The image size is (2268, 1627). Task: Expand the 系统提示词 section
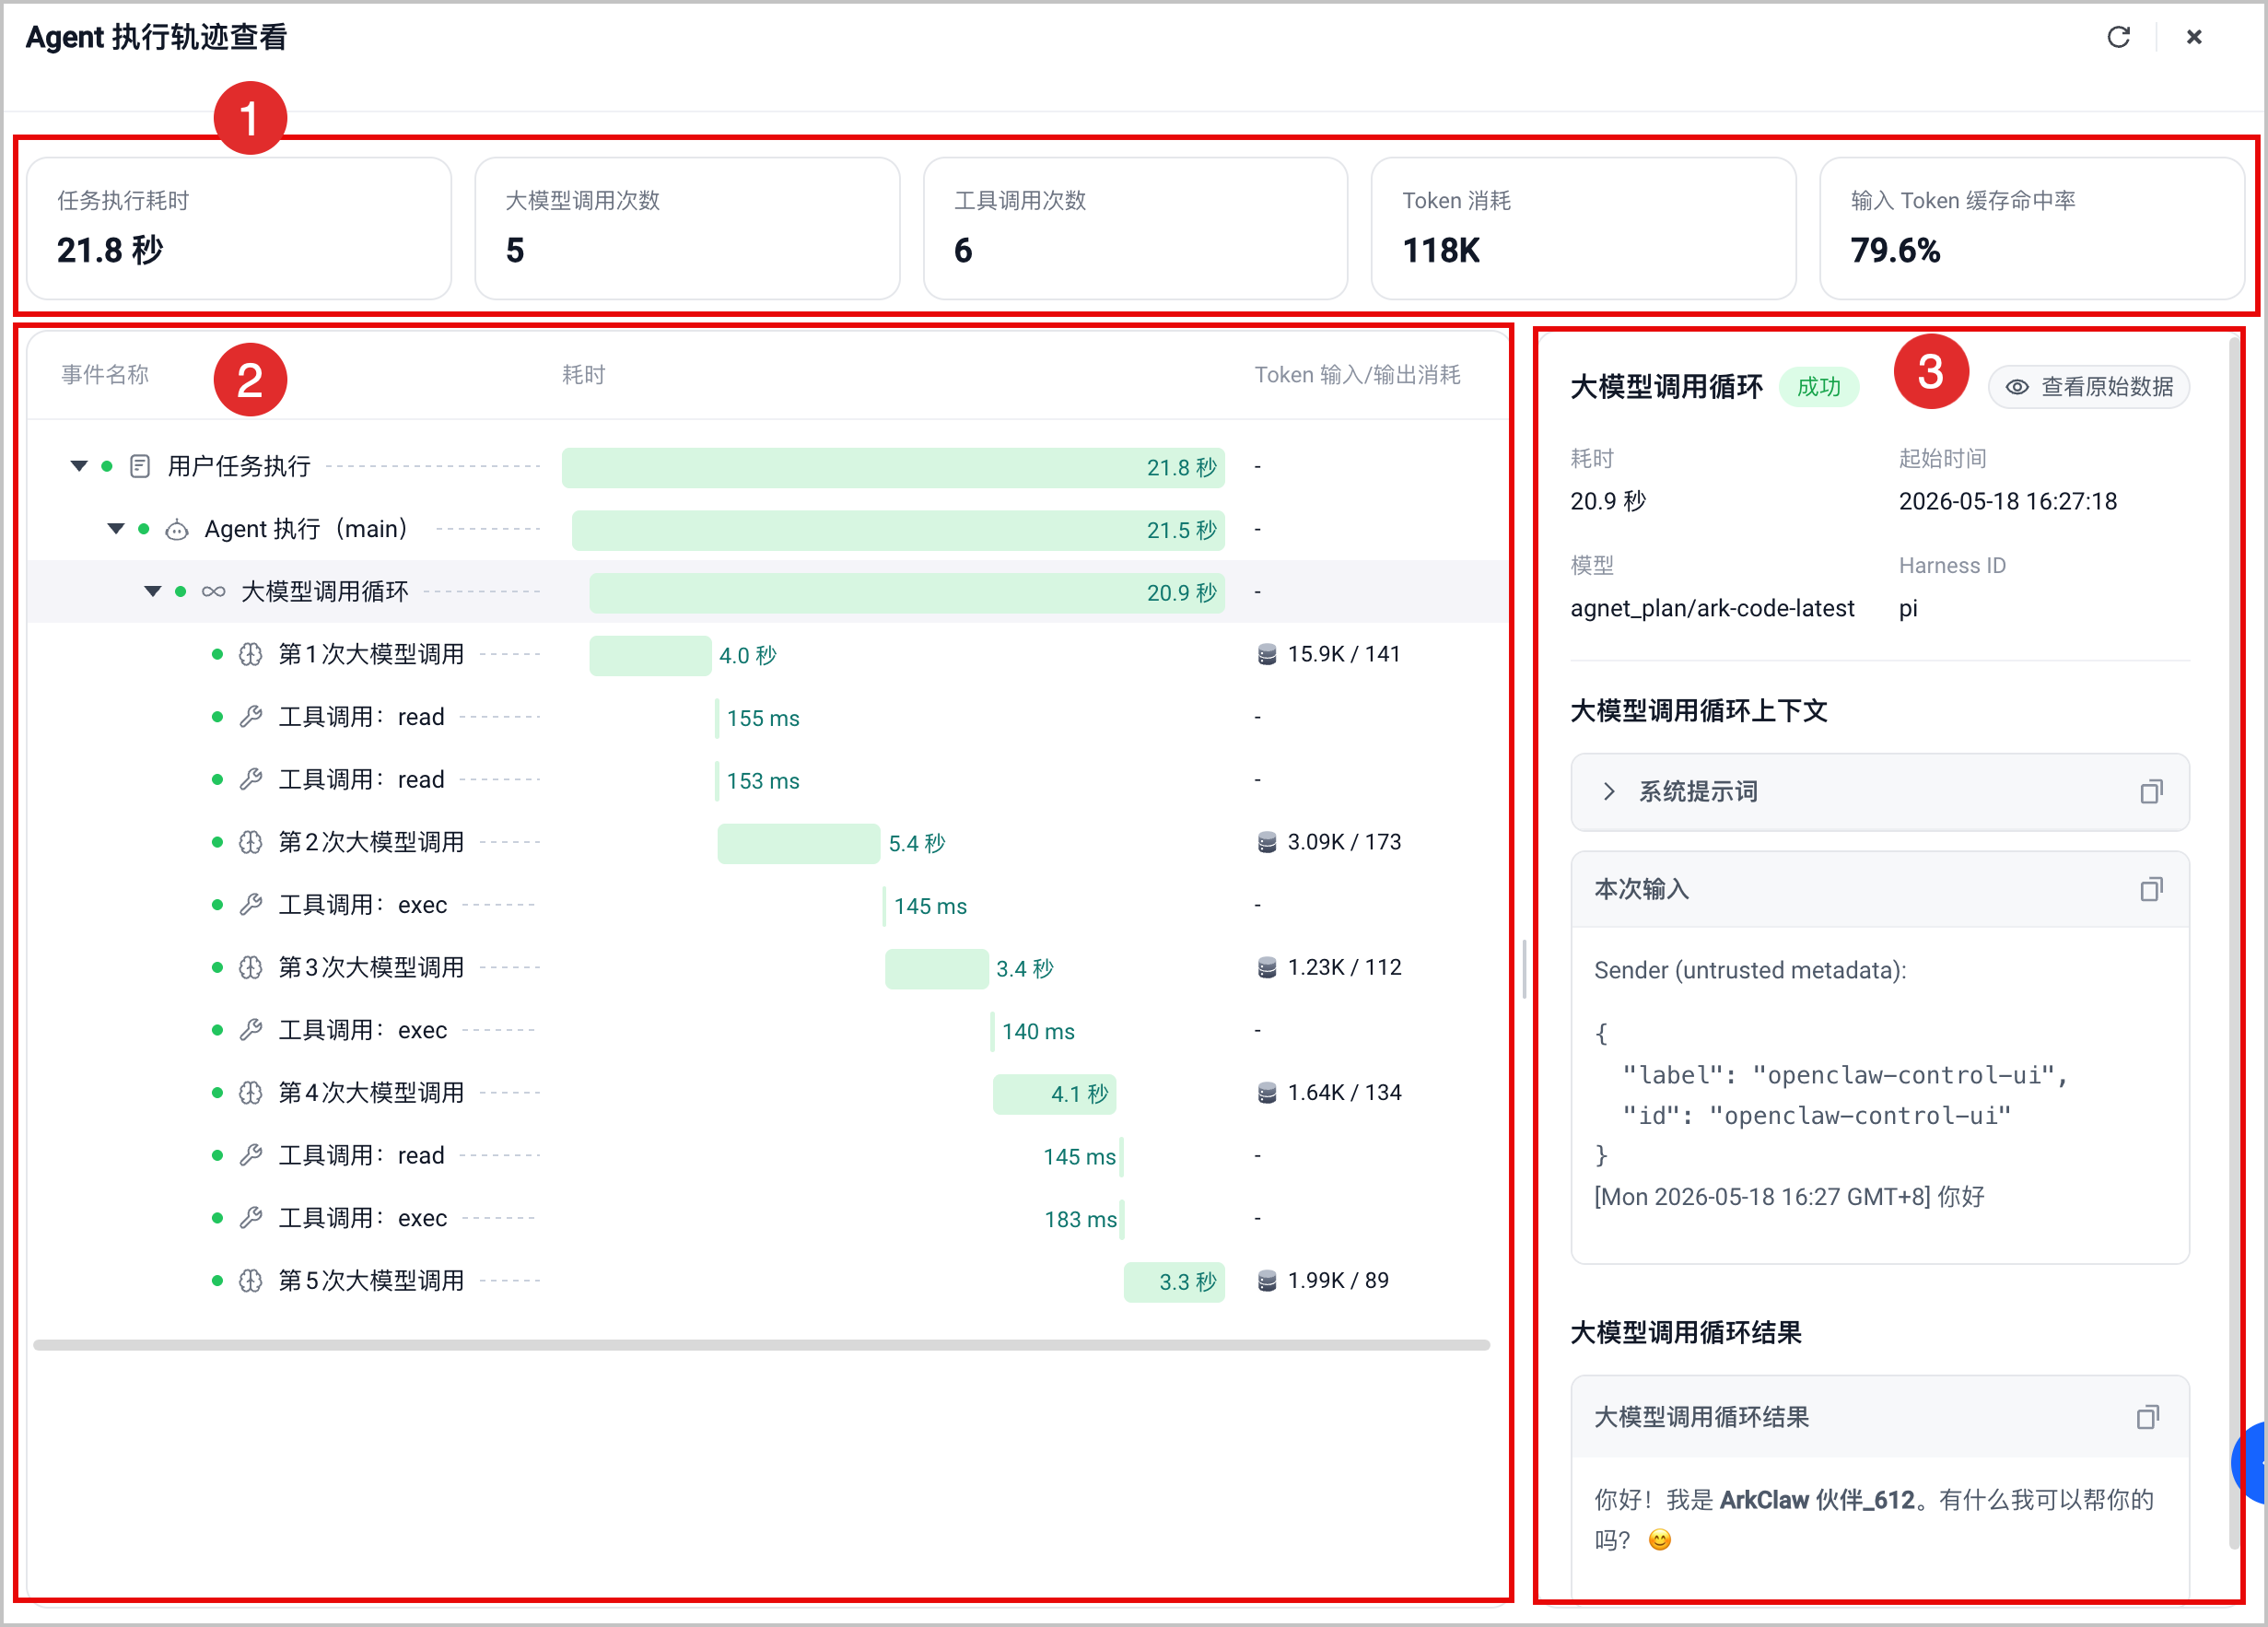point(1608,792)
